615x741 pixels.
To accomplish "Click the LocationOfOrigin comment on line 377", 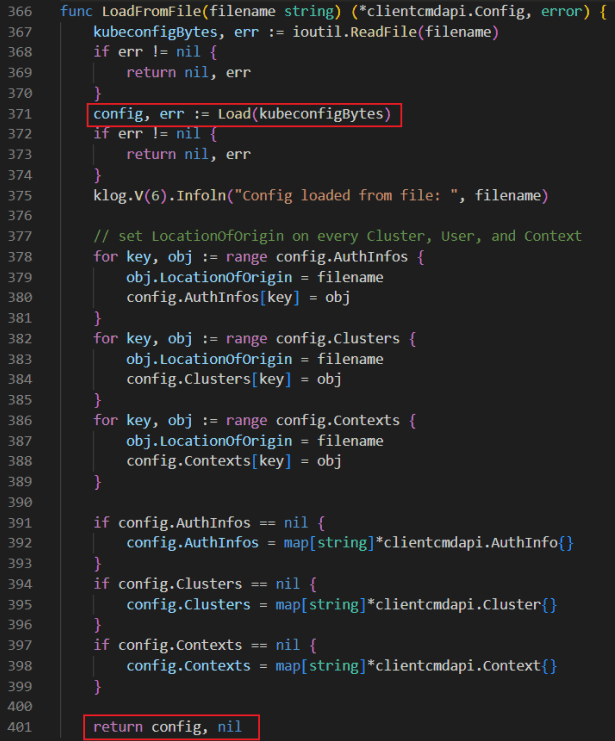I will [338, 236].
